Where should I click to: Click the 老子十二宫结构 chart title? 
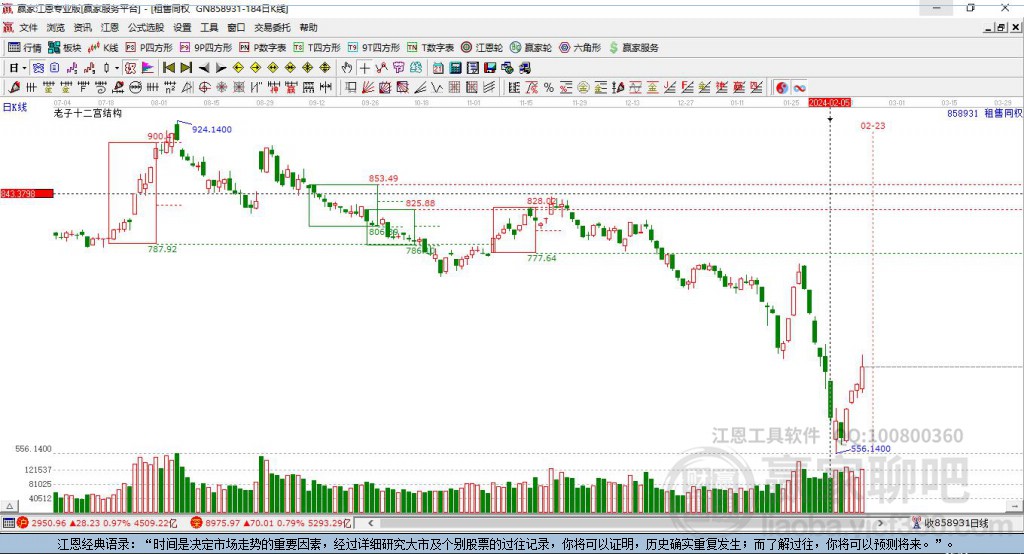tap(88, 113)
